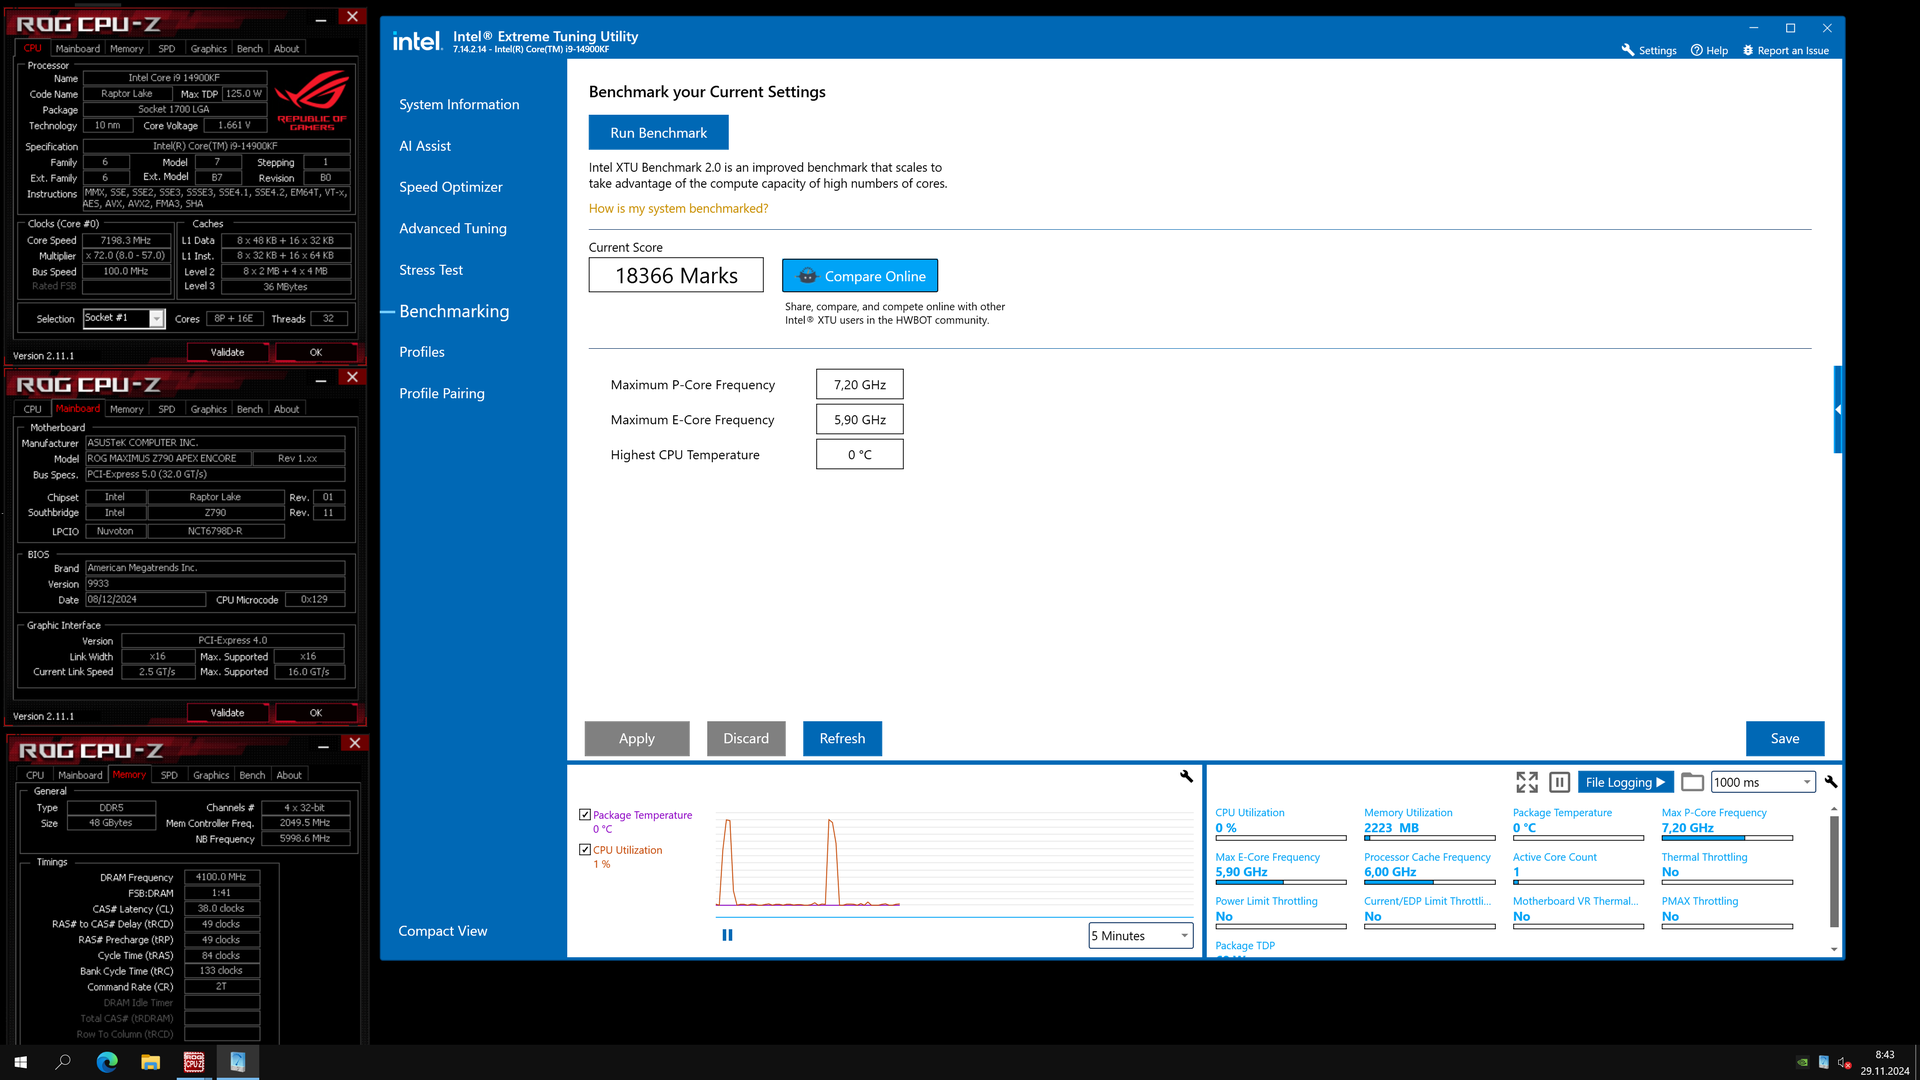The height and width of the screenshot is (1080, 1920).
Task: Start File Logging
Action: (1625, 782)
